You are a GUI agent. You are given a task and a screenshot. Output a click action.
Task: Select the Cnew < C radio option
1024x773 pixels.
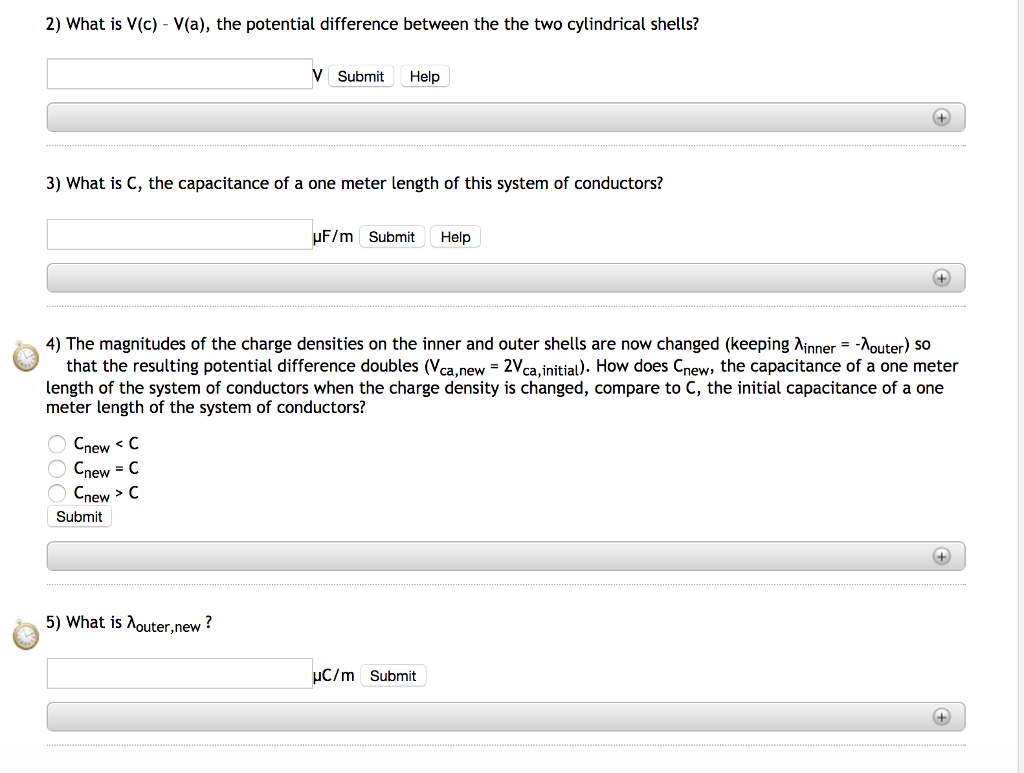[x=58, y=444]
